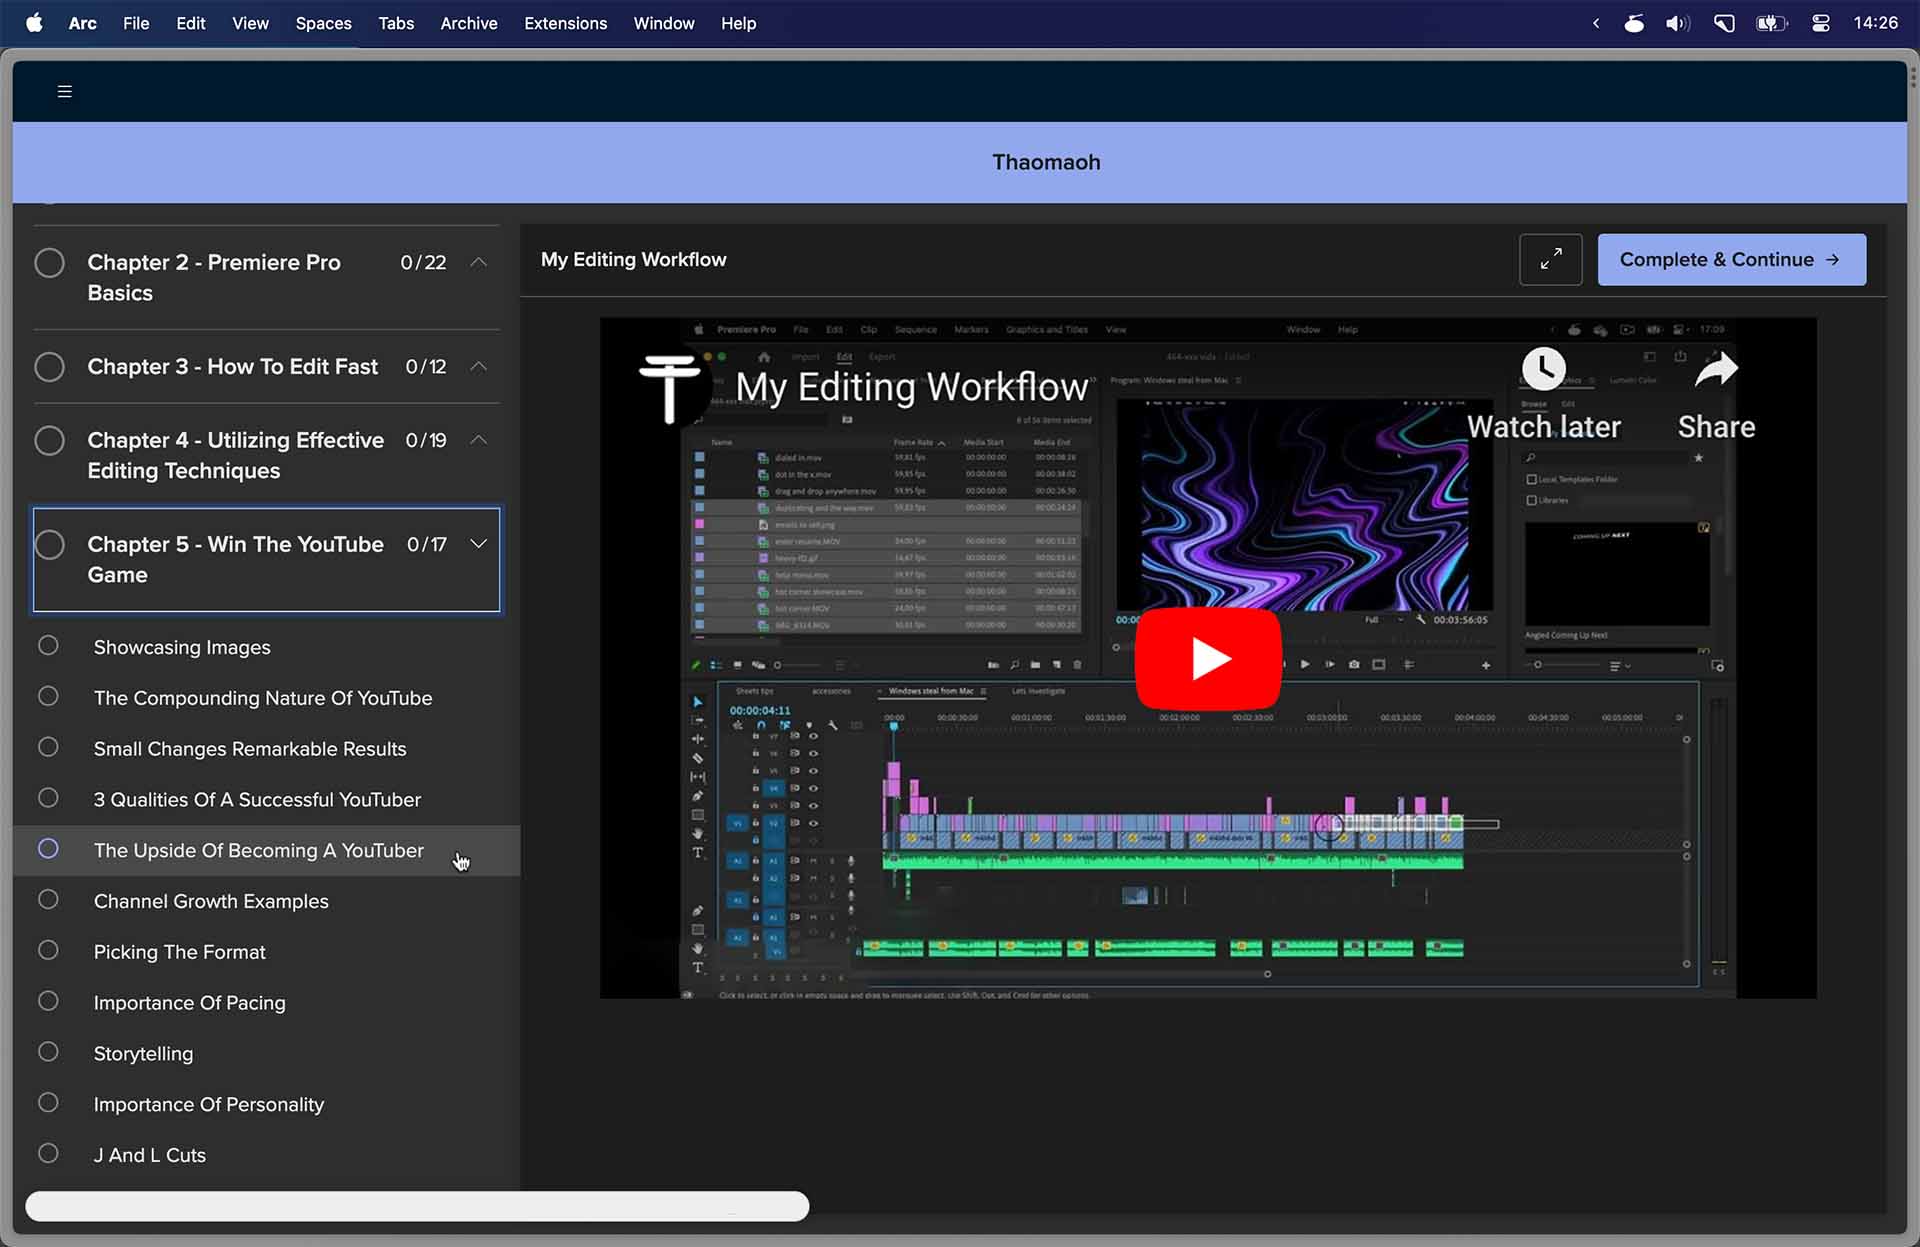The image size is (1920, 1247).
Task: Open the Spaces menu
Action: (323, 22)
